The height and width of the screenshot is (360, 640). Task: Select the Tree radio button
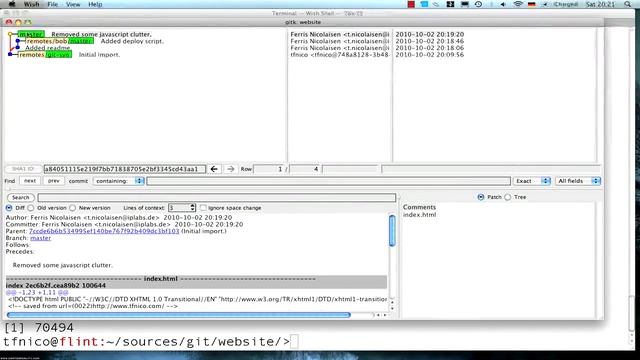pos(507,197)
